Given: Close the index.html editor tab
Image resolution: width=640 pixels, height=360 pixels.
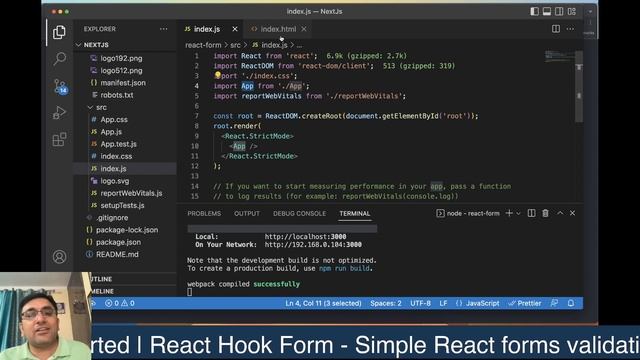Looking at the screenshot, I should tap(304, 29).
